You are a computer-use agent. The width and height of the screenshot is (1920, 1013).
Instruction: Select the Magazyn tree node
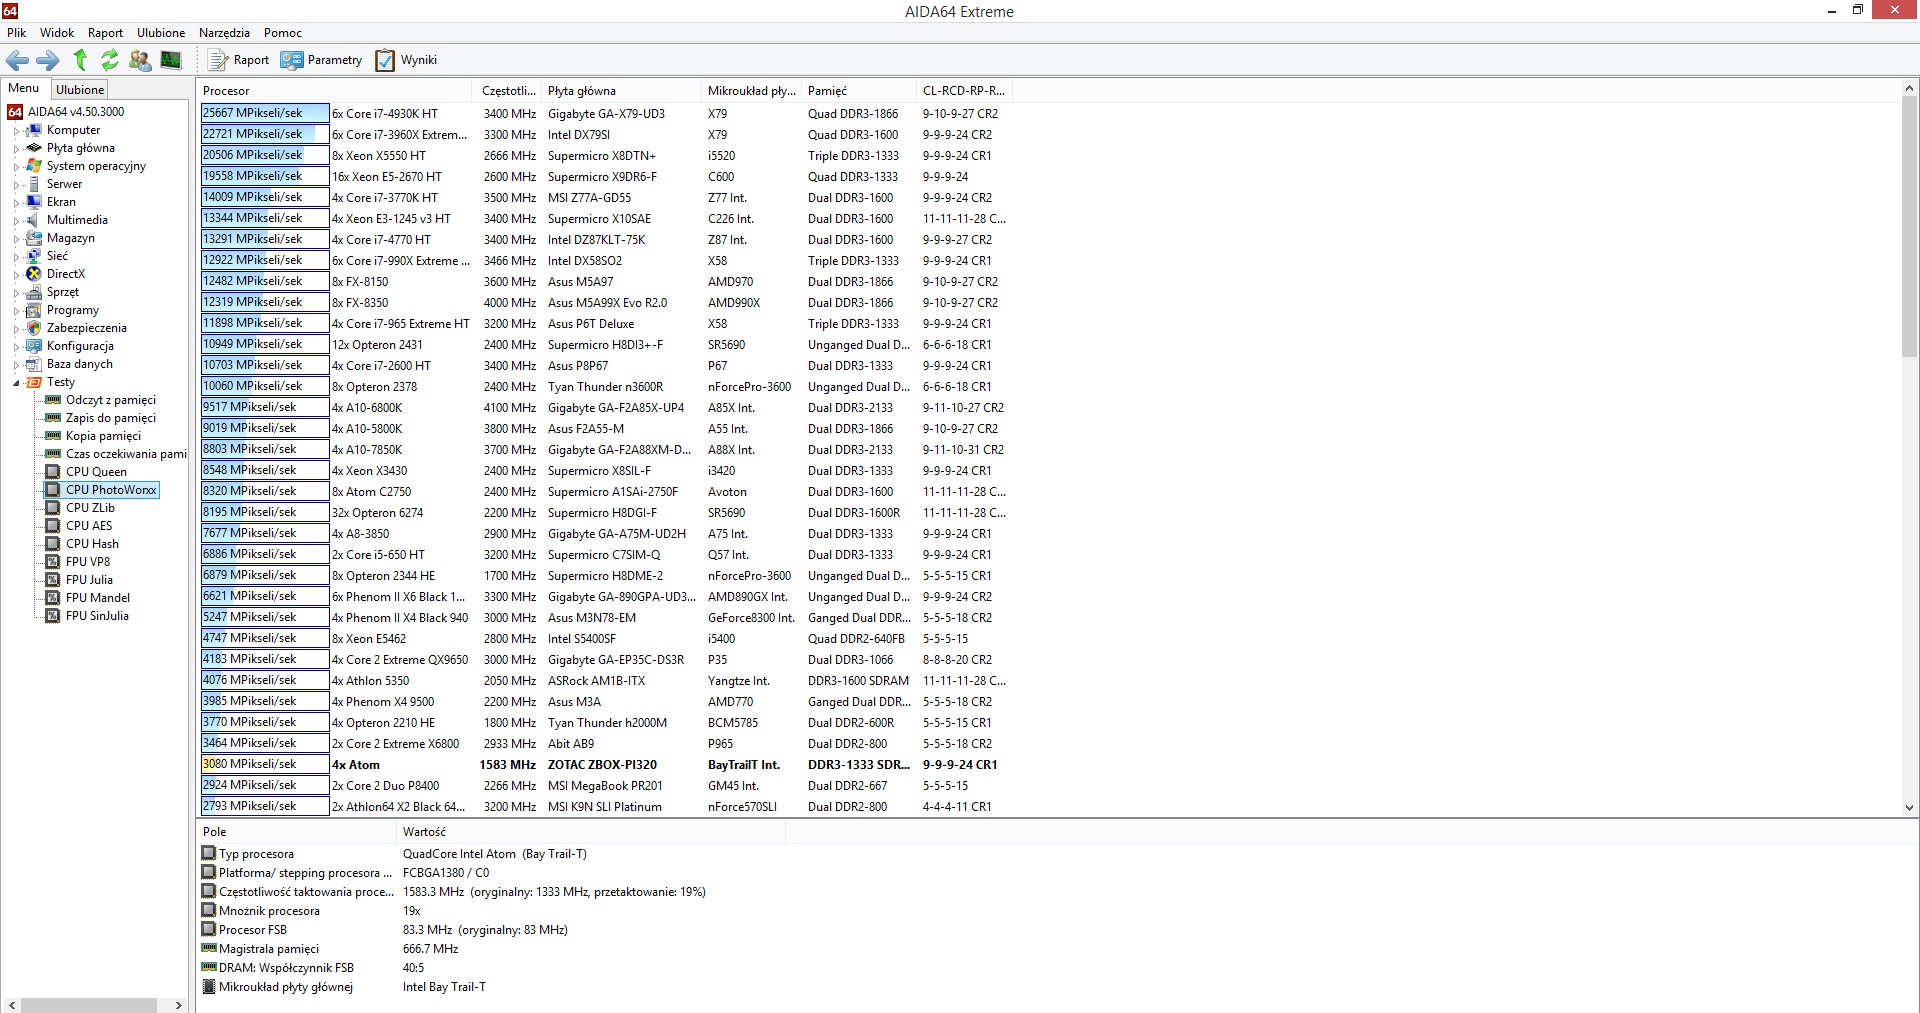[x=70, y=238]
